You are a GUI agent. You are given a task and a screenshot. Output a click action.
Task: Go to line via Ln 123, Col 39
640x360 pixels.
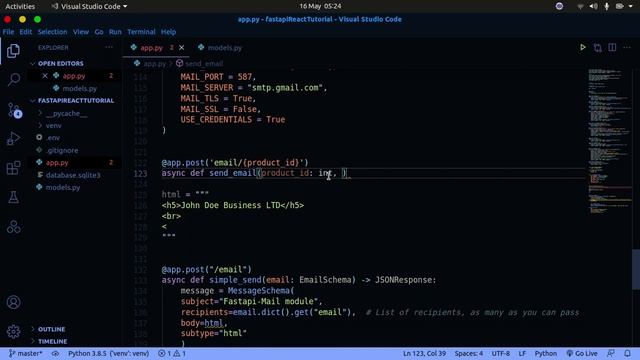click(x=424, y=353)
